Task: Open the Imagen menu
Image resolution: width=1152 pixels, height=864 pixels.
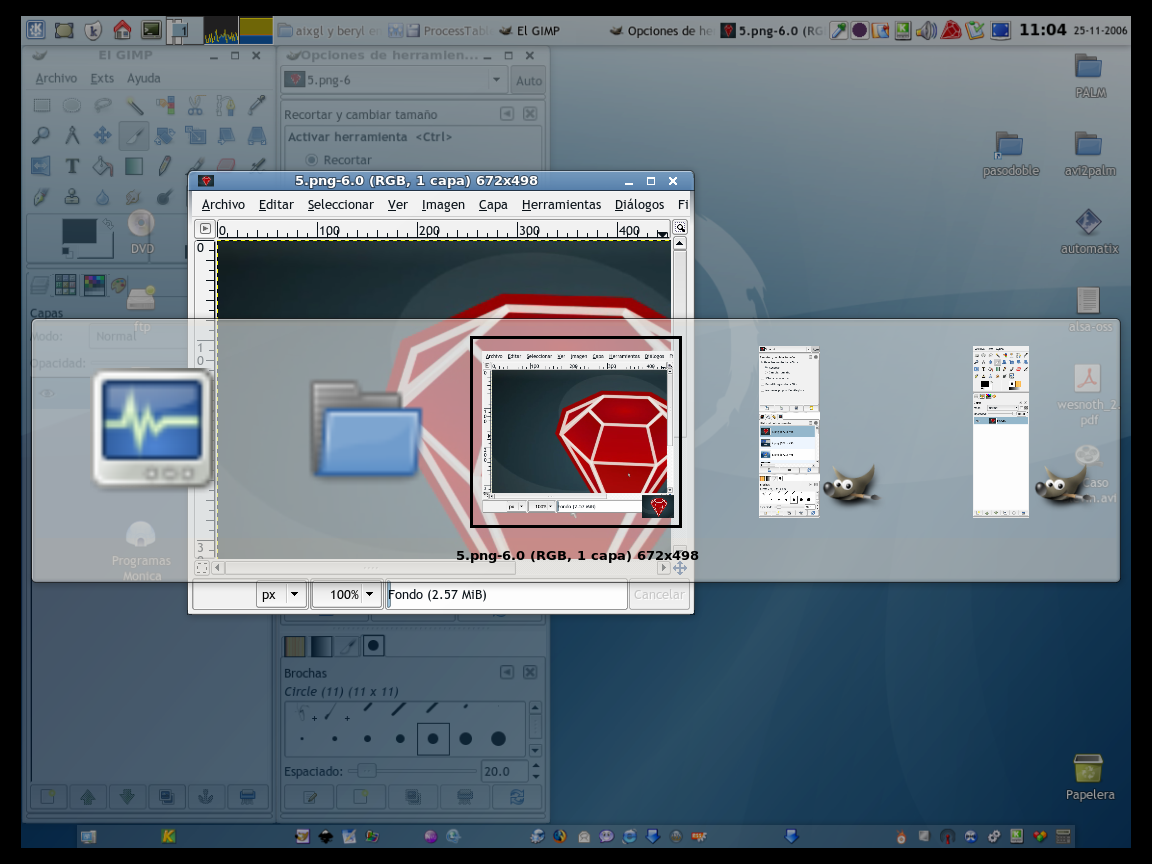Action: [x=443, y=204]
